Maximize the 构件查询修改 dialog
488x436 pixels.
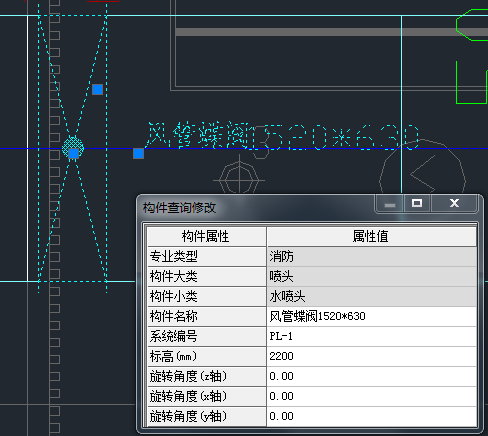pyautogui.click(x=417, y=203)
